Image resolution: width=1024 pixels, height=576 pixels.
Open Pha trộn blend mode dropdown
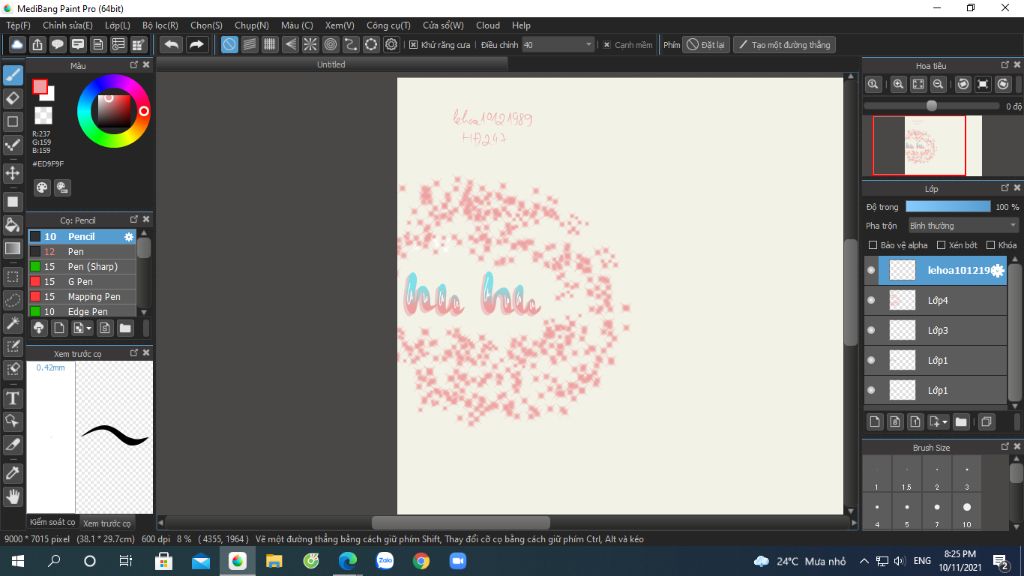(x=963, y=226)
